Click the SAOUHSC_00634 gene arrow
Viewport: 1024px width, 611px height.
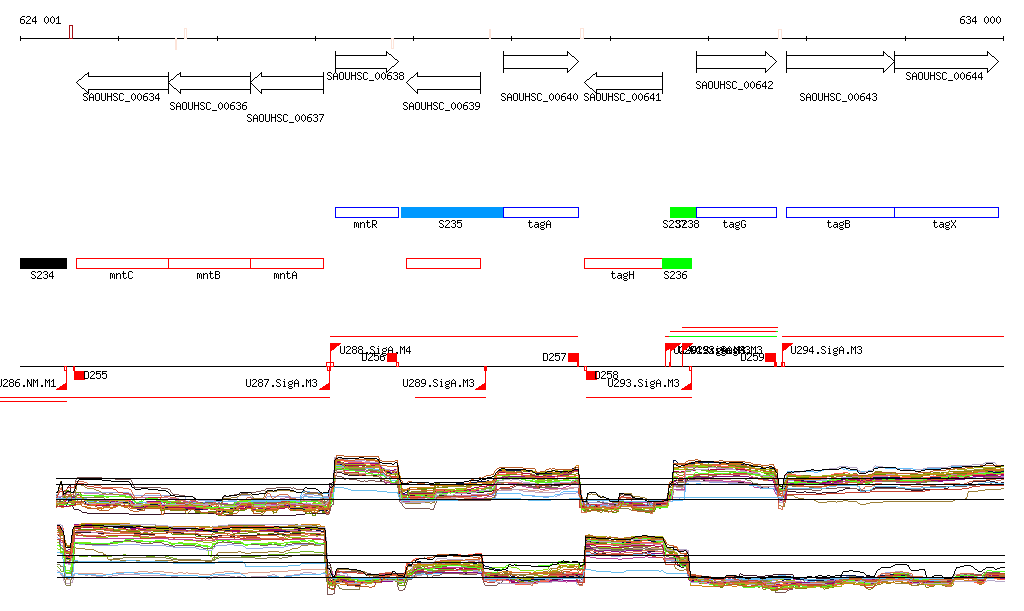point(122,83)
